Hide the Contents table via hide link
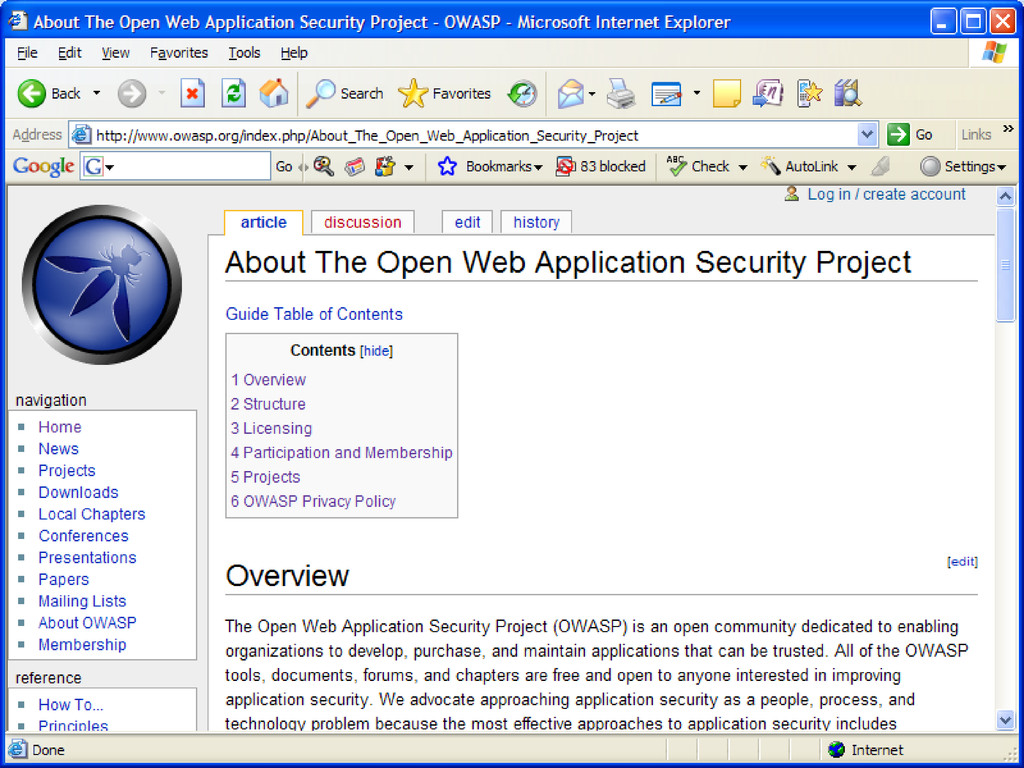Image resolution: width=1024 pixels, height=768 pixels. (x=377, y=351)
